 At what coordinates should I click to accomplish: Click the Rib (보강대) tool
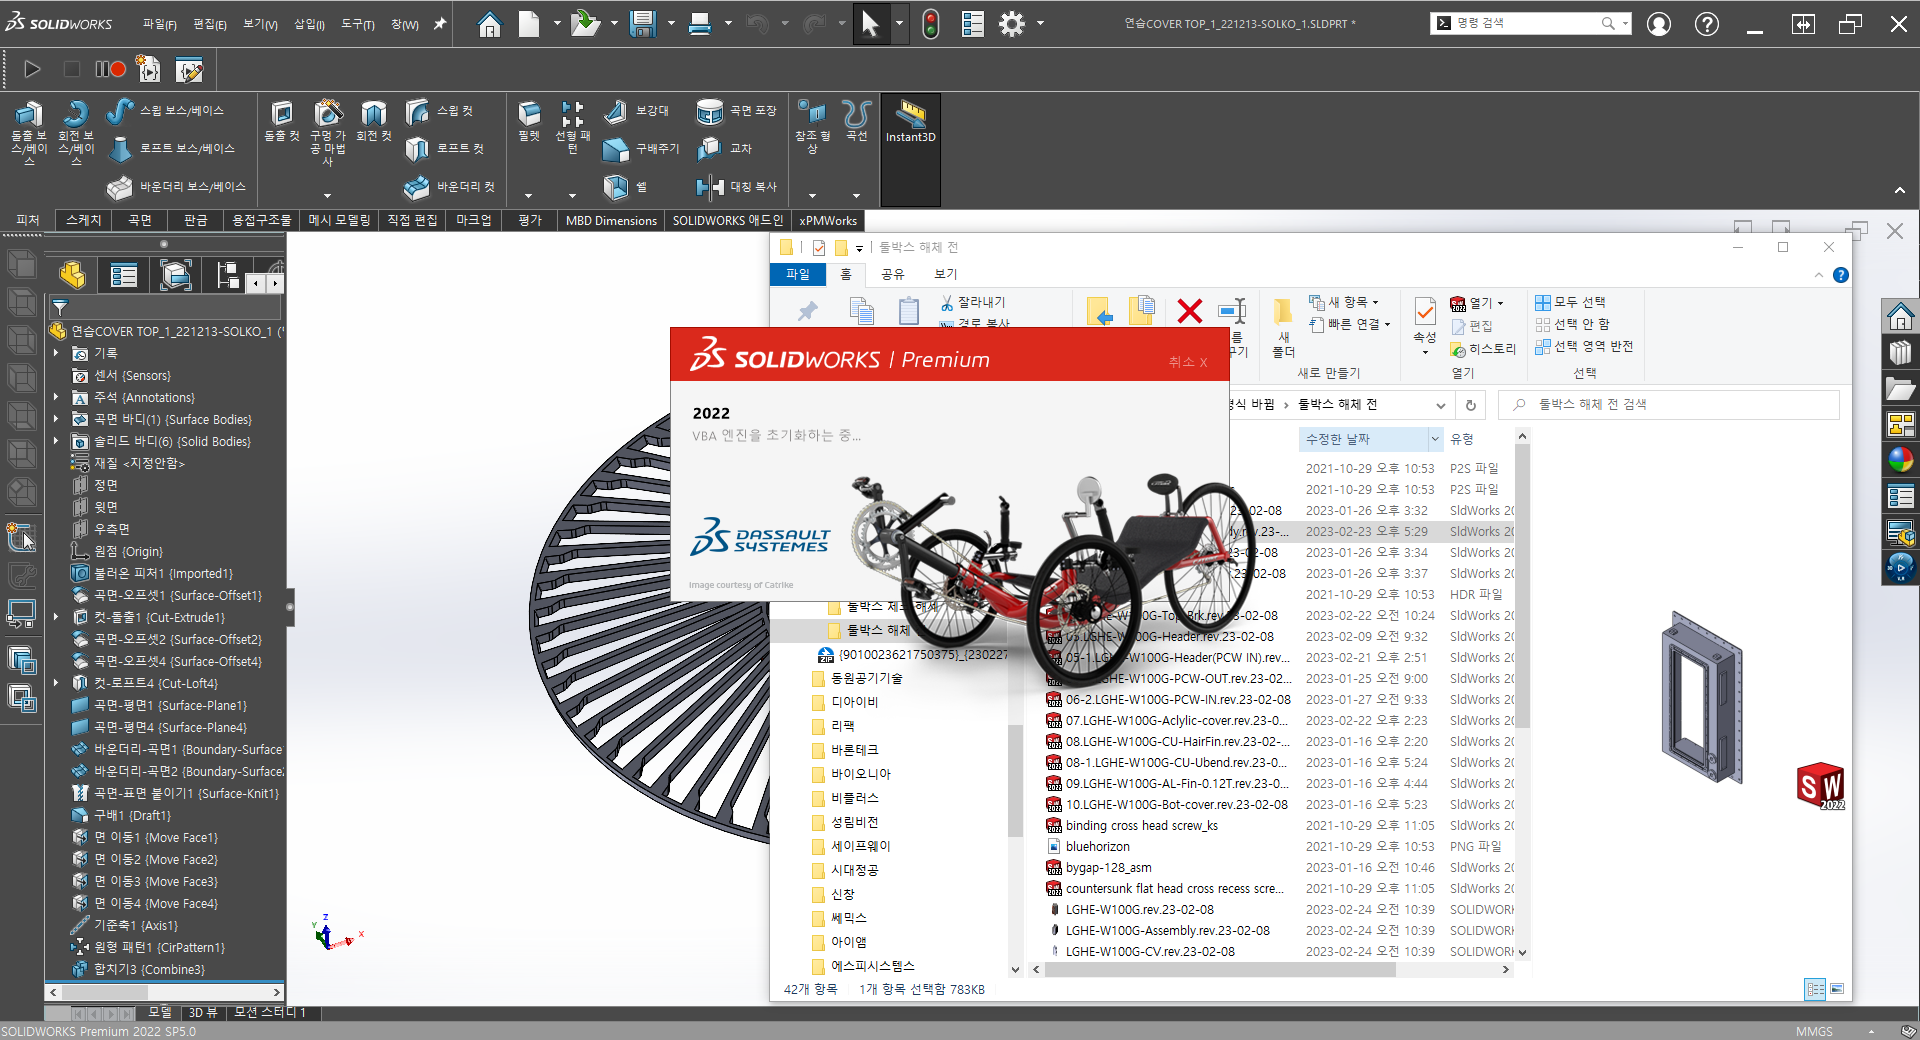pyautogui.click(x=636, y=111)
